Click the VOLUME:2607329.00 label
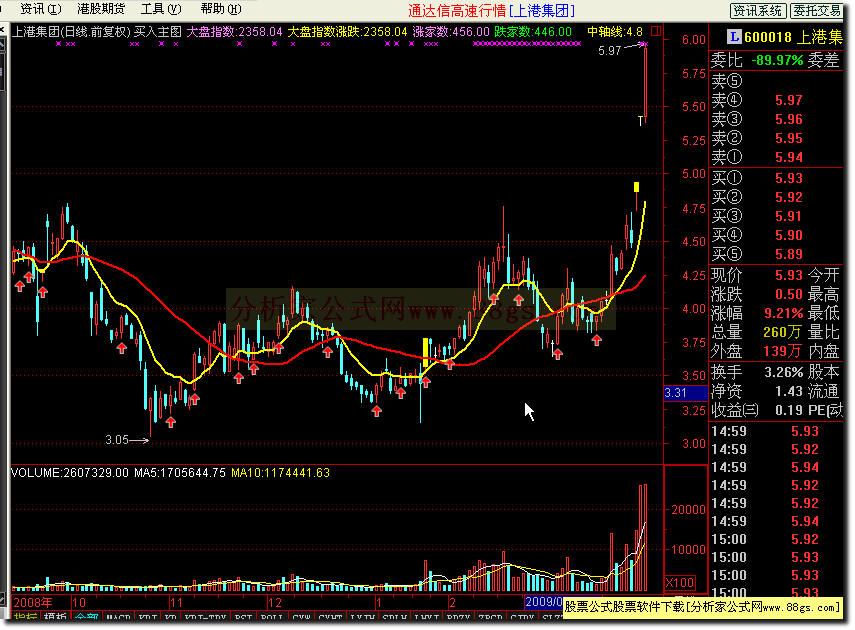The height and width of the screenshot is (630, 855). (x=70, y=473)
